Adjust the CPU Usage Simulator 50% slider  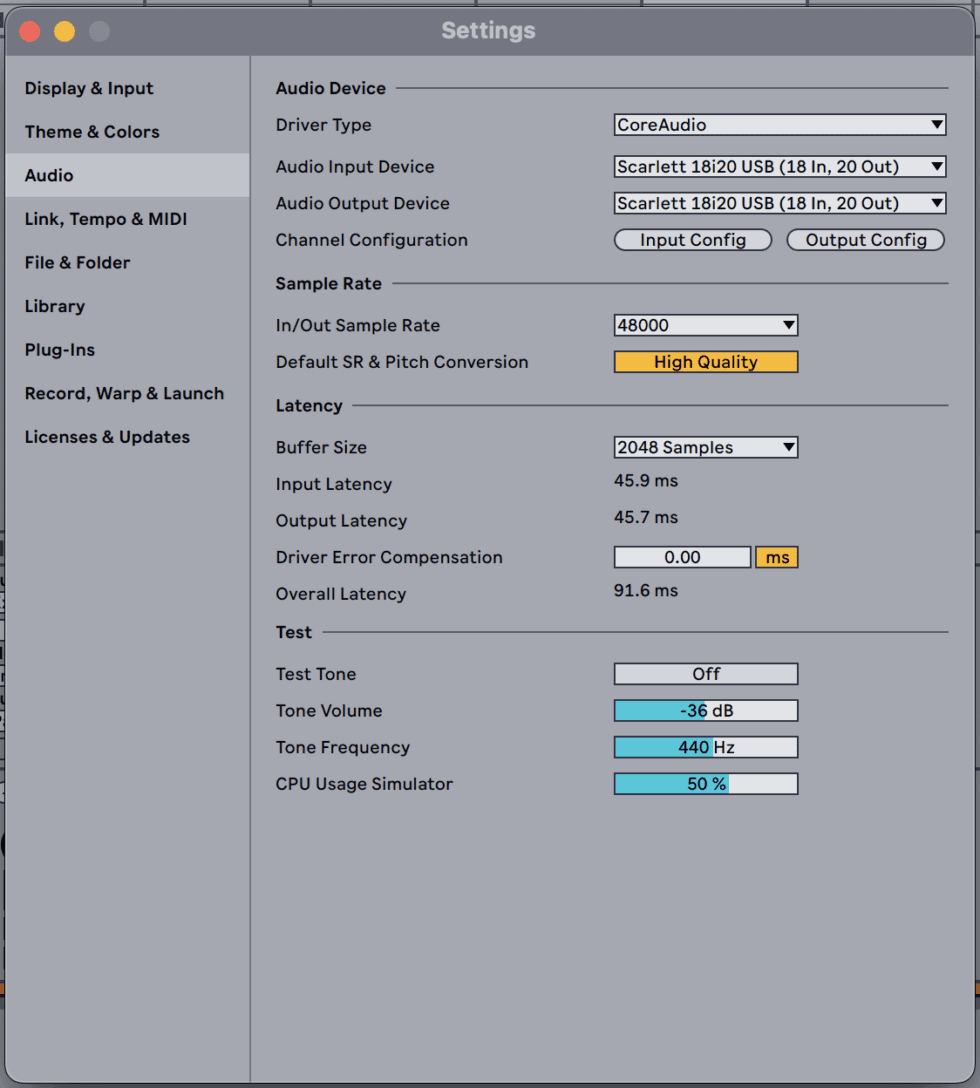706,784
